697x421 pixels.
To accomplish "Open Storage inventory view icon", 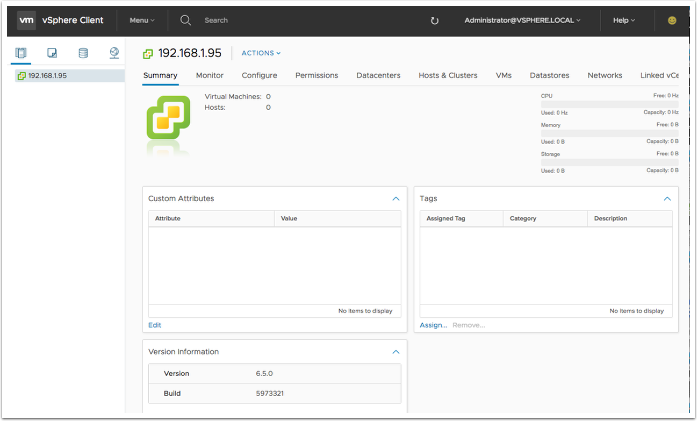I will point(83,52).
